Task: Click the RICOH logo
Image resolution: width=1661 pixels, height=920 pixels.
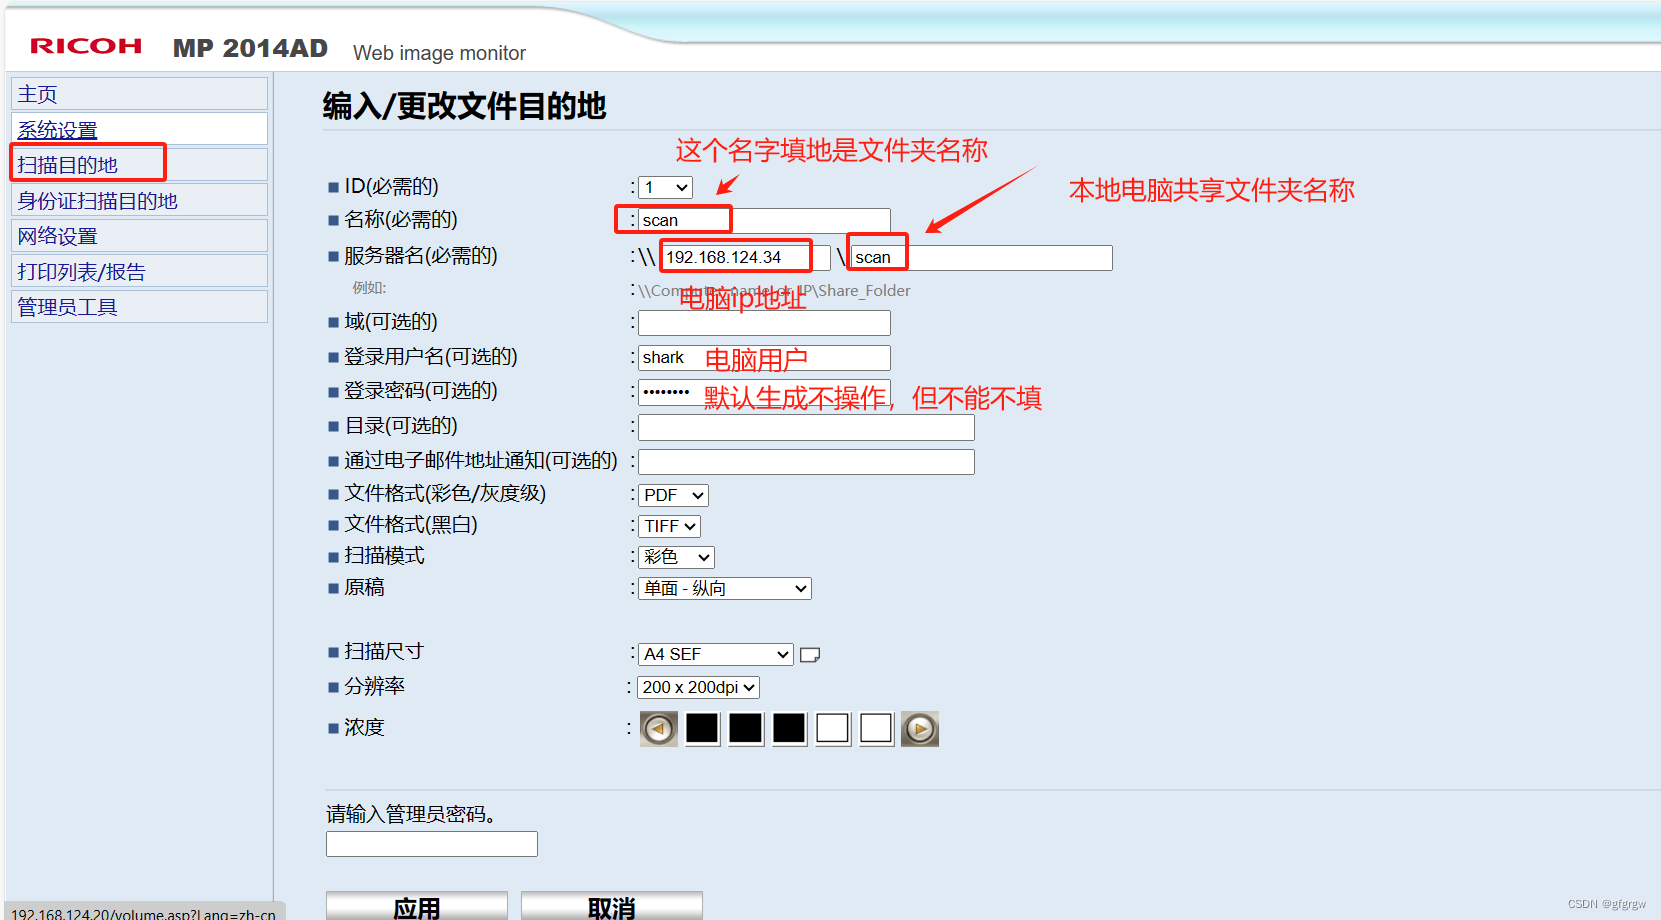Action: (x=86, y=46)
